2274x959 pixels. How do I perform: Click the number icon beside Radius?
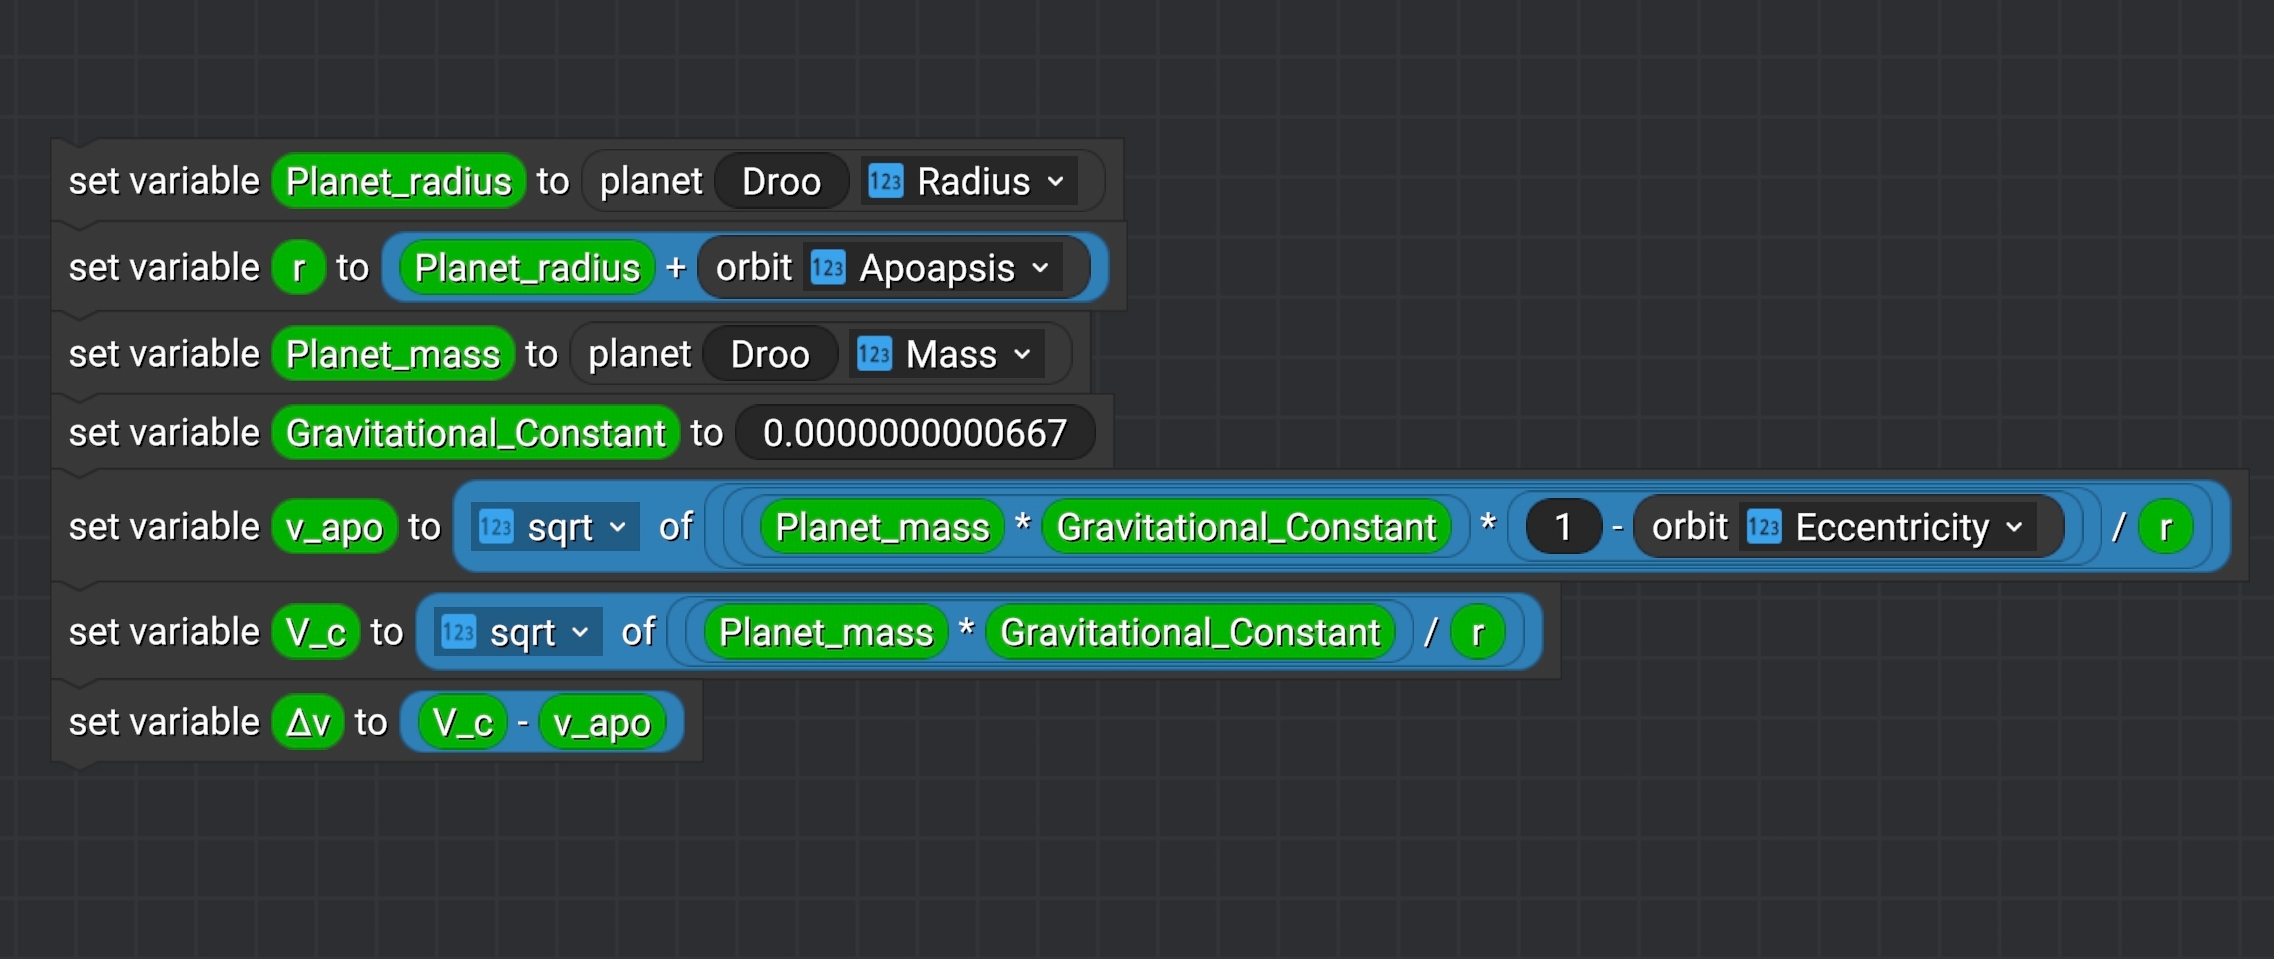point(885,182)
